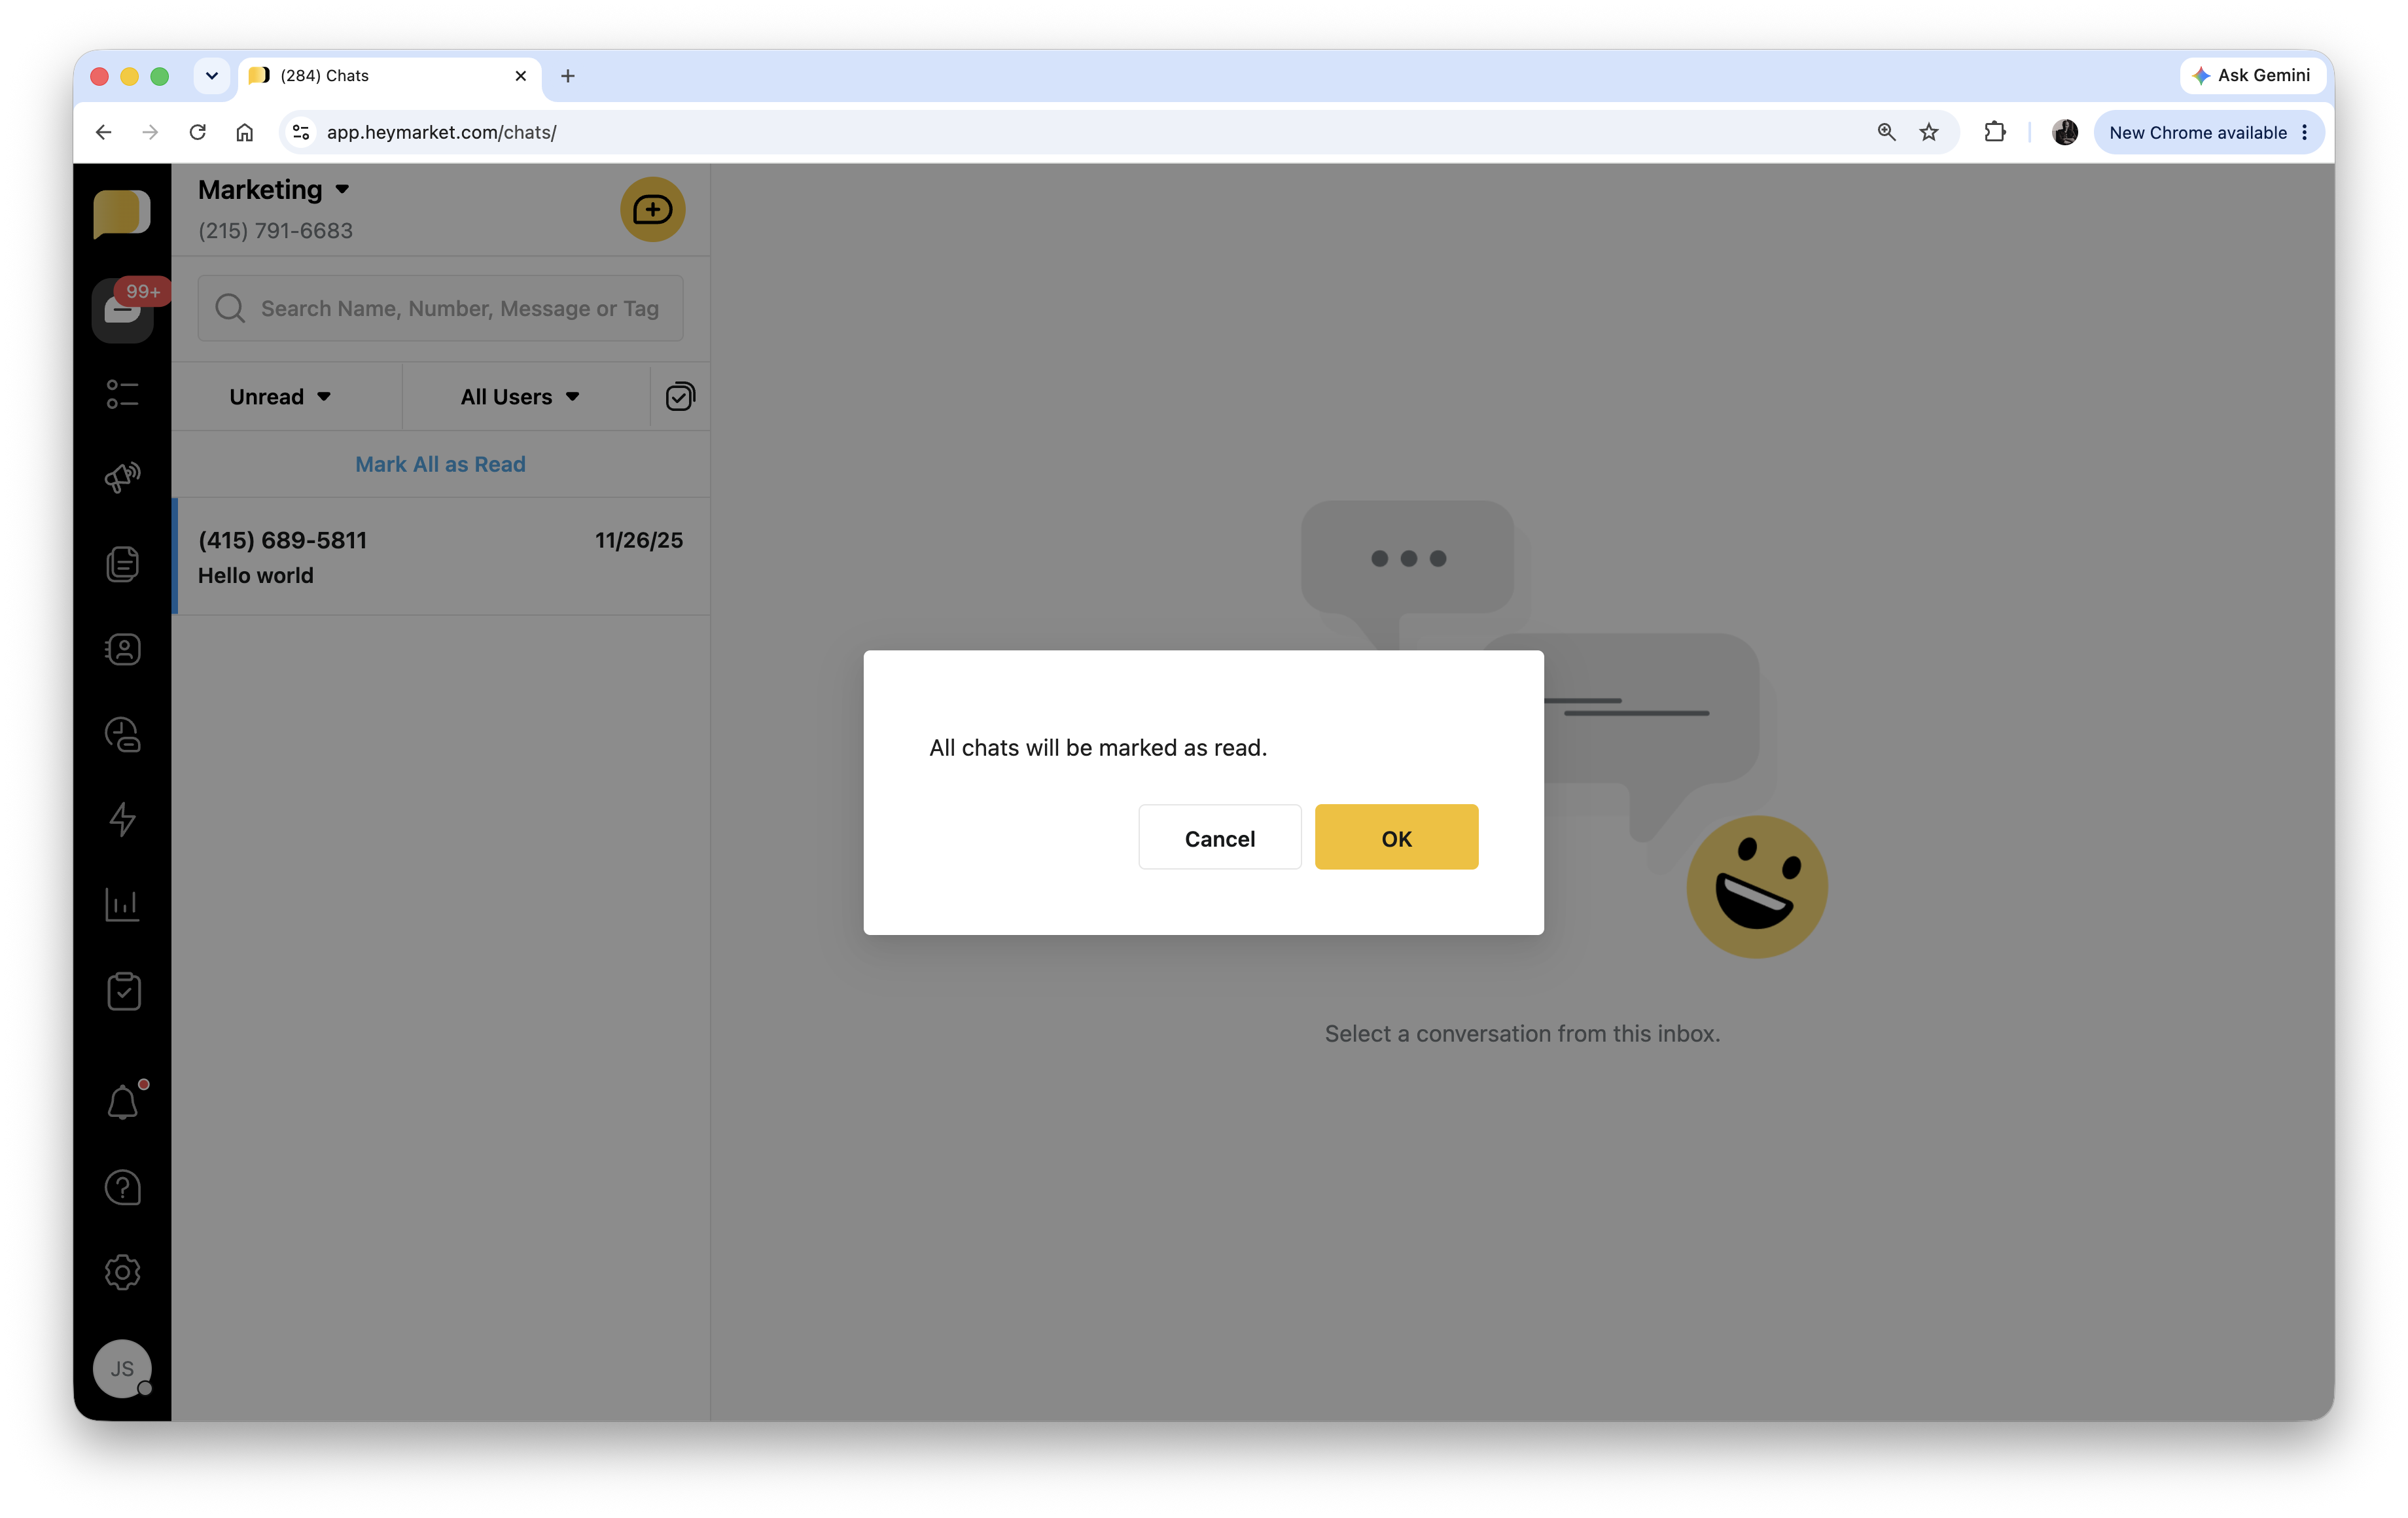
Task: Open the notifications bell icon
Action: point(122,1102)
